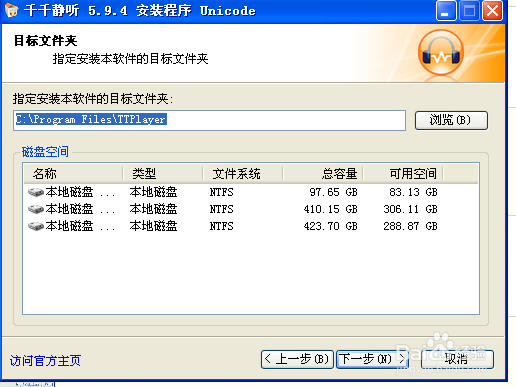The image size is (516, 387).
Task: Click the 306.11 GB free space cell
Action: (x=410, y=209)
